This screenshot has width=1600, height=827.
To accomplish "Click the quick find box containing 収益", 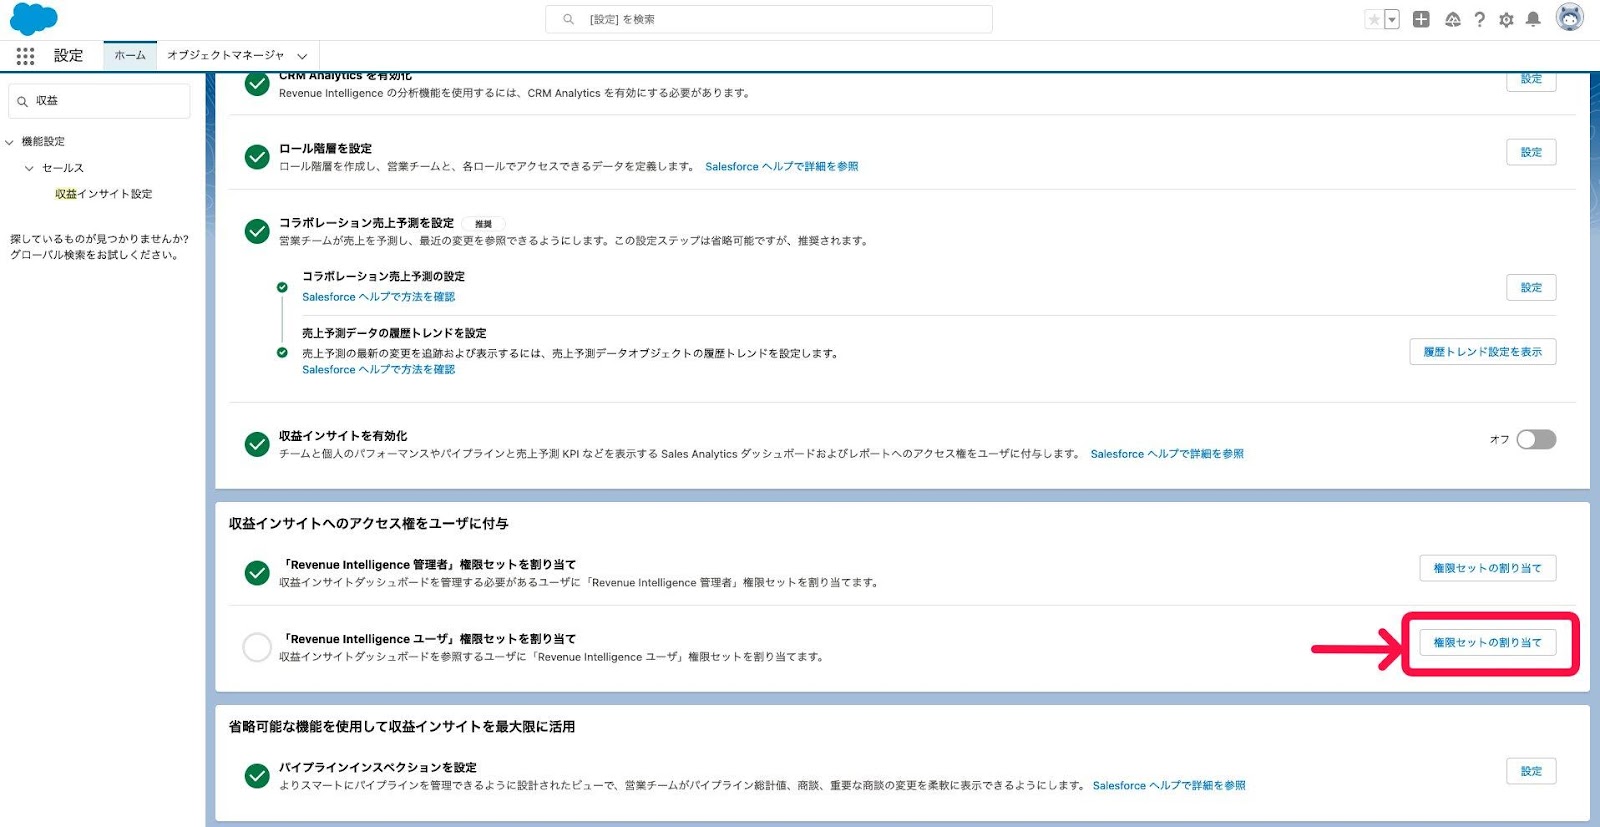I will coord(99,101).
